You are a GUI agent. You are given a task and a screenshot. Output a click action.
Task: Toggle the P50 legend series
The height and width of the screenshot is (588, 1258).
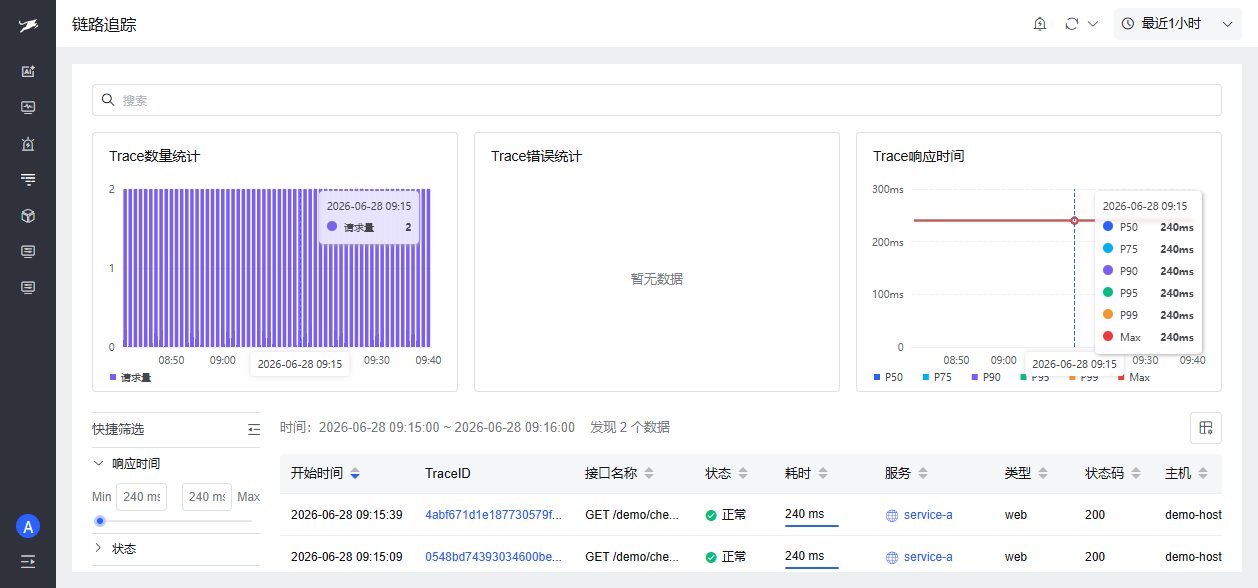[888, 377]
